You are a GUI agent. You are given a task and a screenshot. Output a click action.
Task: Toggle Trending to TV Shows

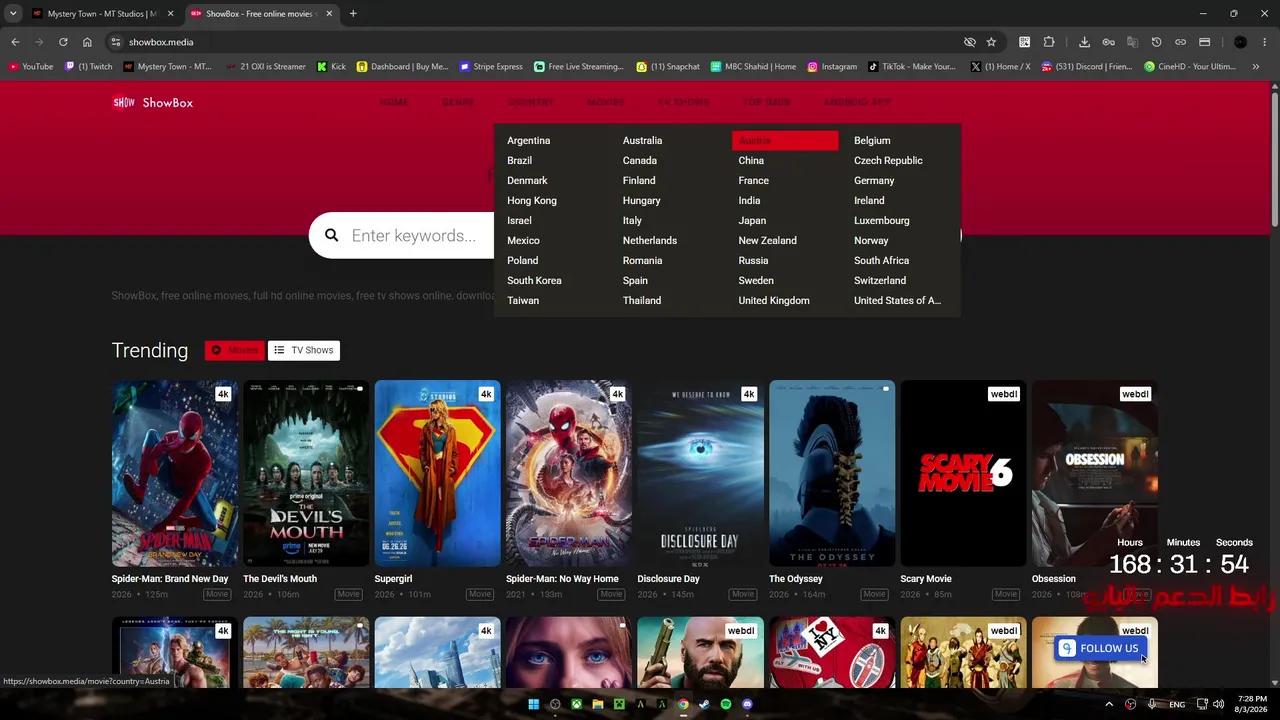click(304, 350)
